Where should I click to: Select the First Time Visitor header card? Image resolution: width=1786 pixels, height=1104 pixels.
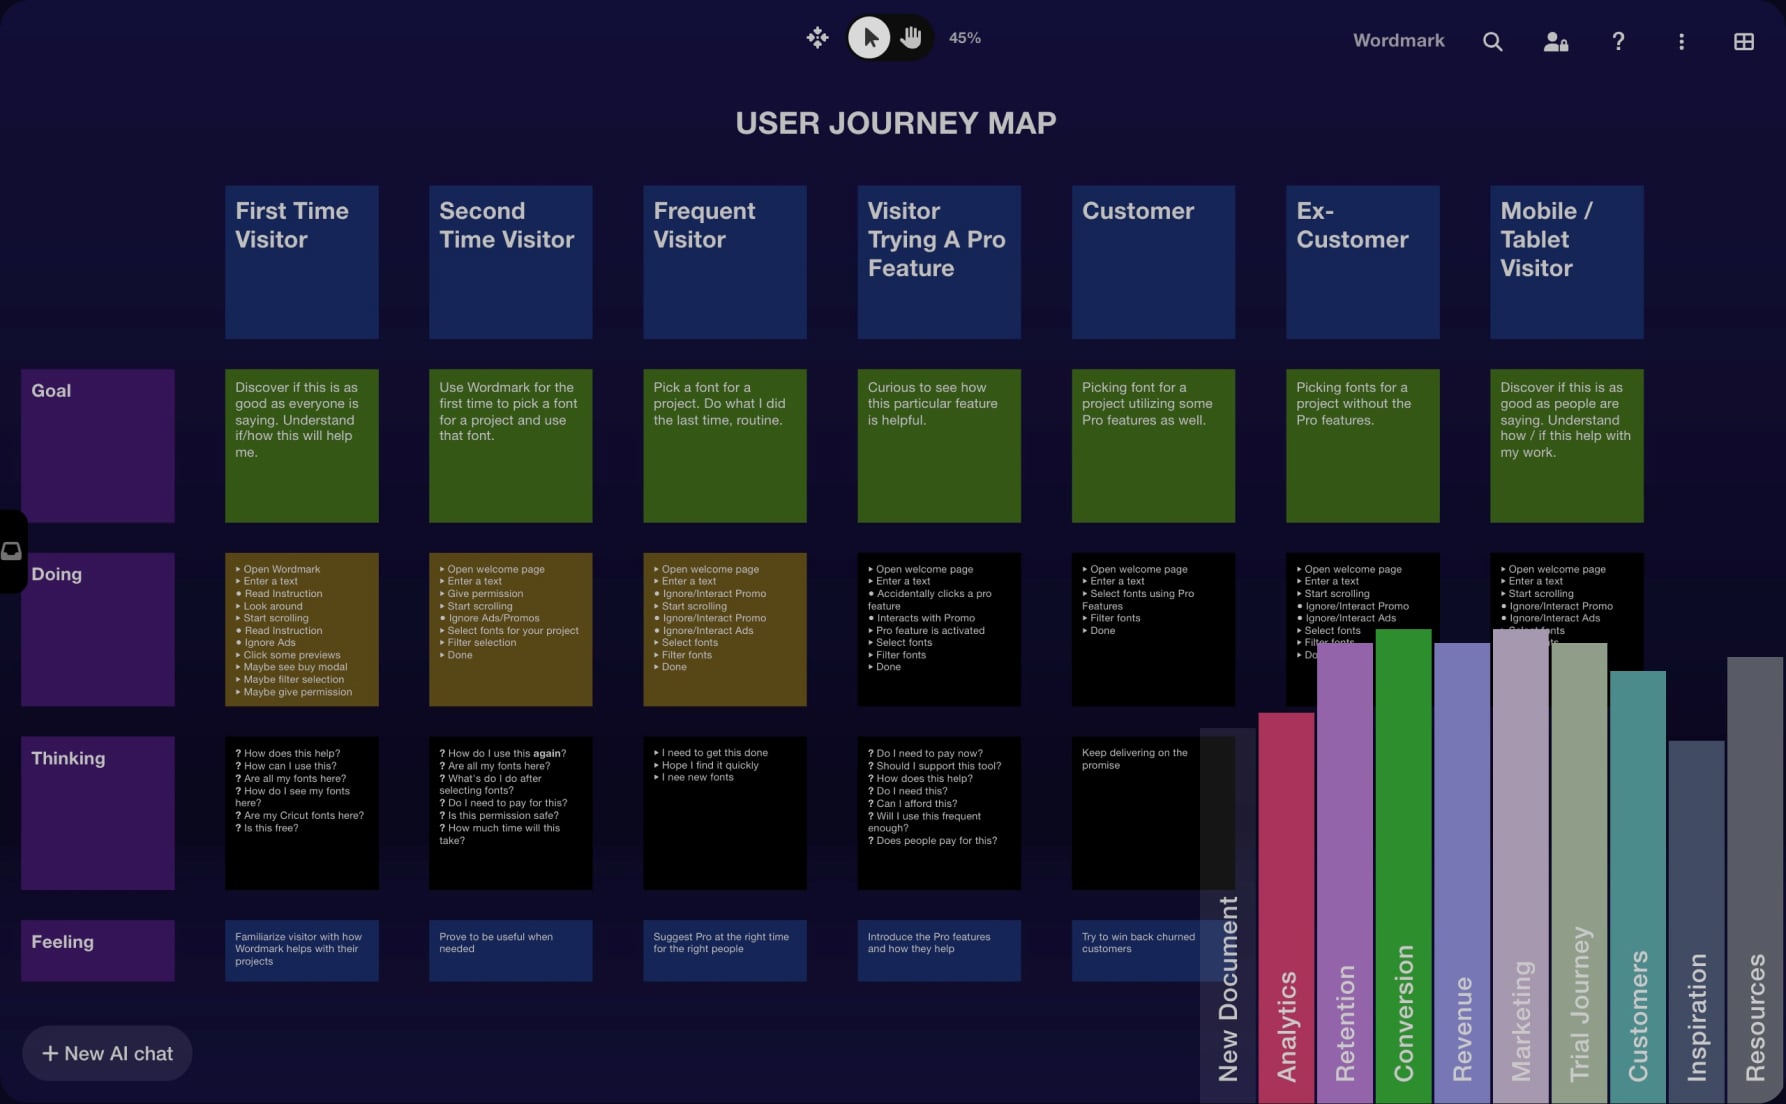[x=301, y=262]
